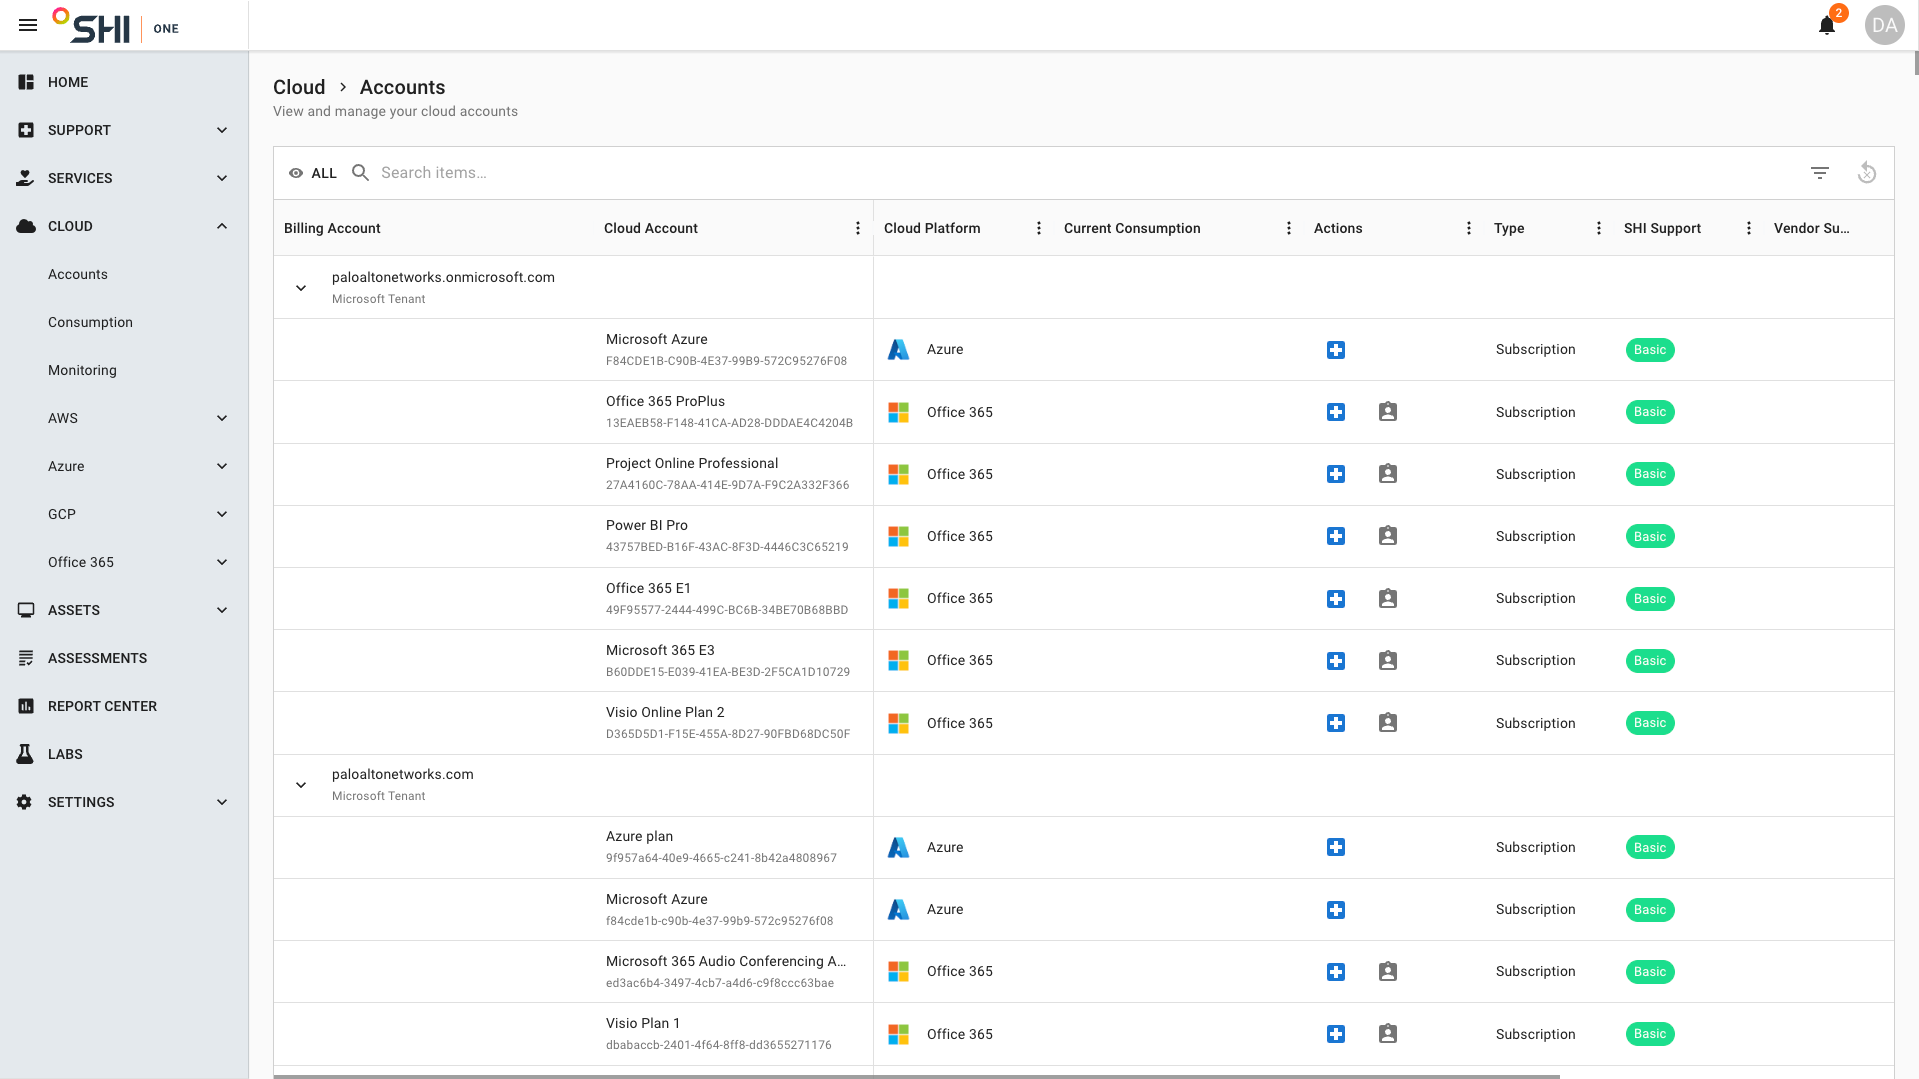Collapse the paloaltonetworks.com tenant group
Screen dimensions: 1919x1079
pyautogui.click(x=301, y=785)
